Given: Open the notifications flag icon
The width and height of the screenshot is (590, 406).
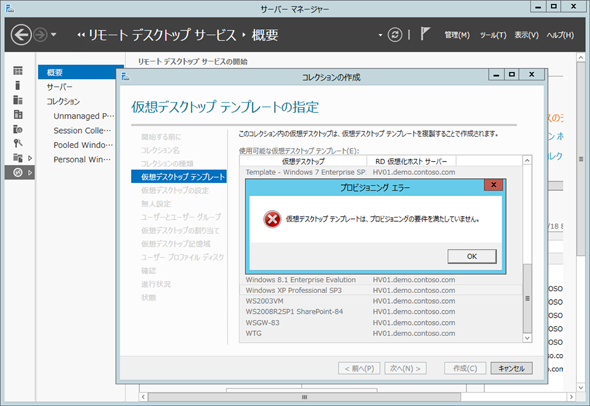Looking at the screenshot, I should [425, 34].
